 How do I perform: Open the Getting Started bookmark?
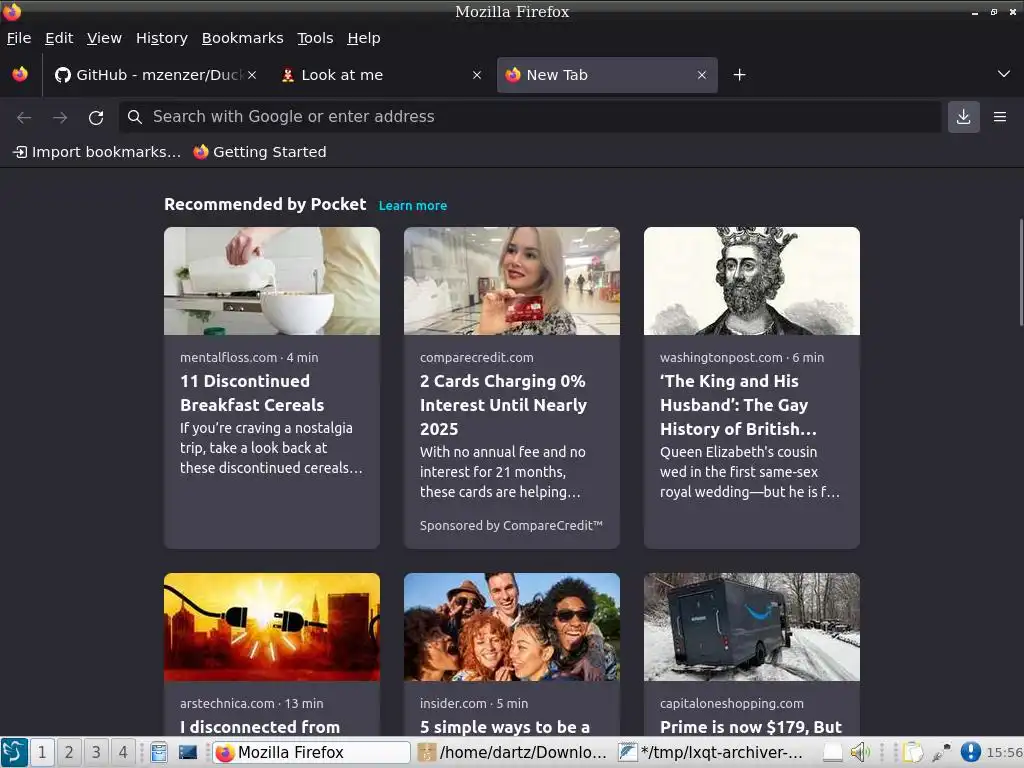click(x=260, y=152)
